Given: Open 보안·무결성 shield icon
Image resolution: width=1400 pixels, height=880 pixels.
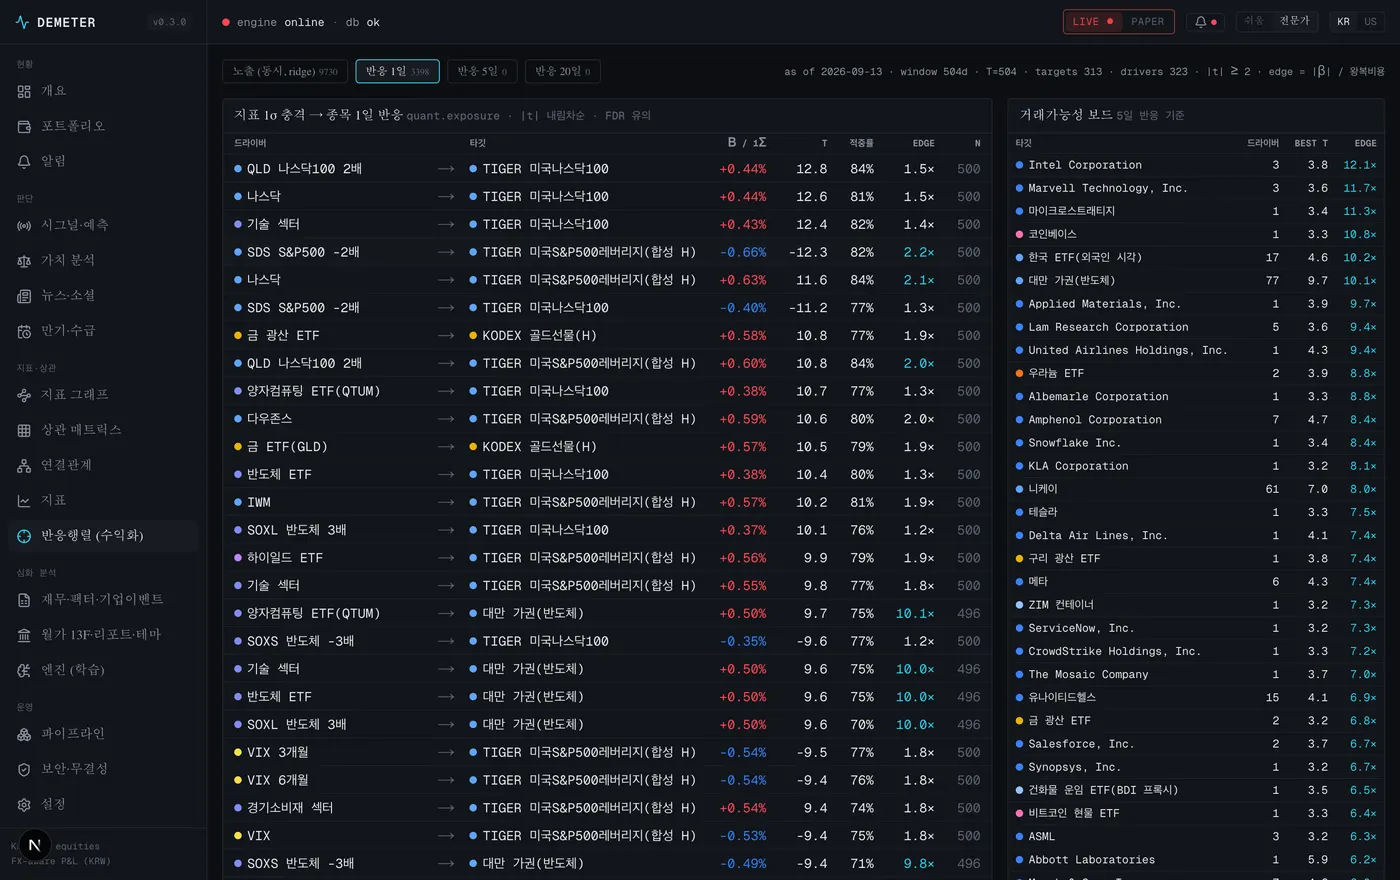Looking at the screenshot, I should tap(24, 769).
